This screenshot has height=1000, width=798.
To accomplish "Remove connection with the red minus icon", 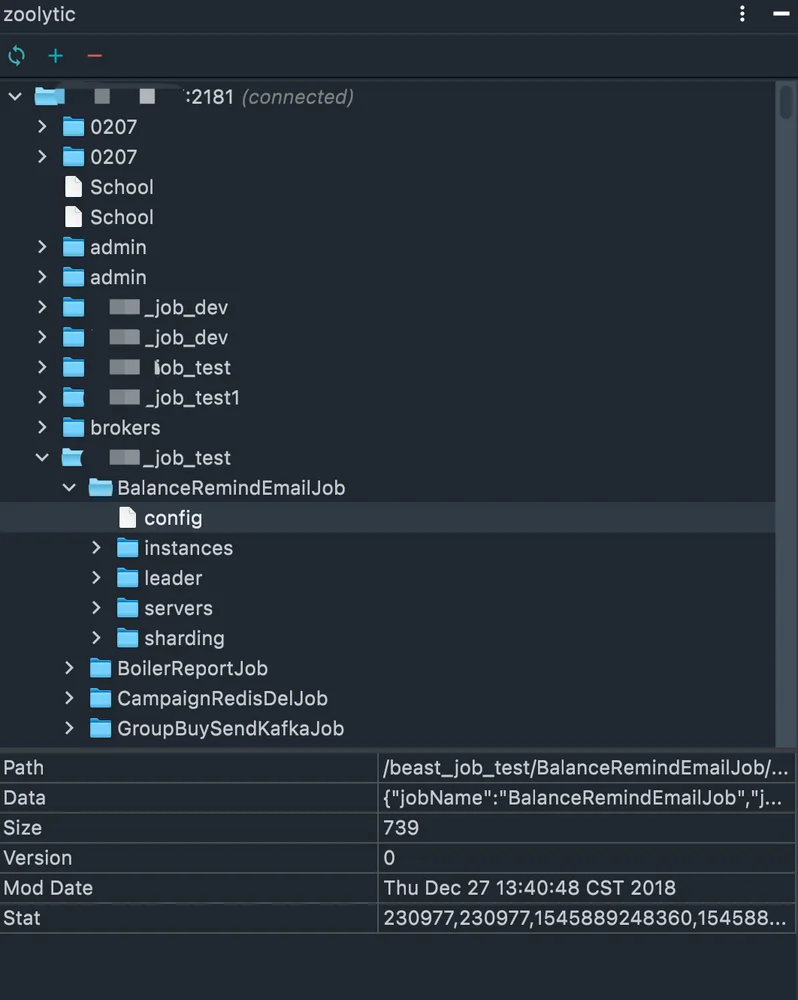I will pos(94,56).
